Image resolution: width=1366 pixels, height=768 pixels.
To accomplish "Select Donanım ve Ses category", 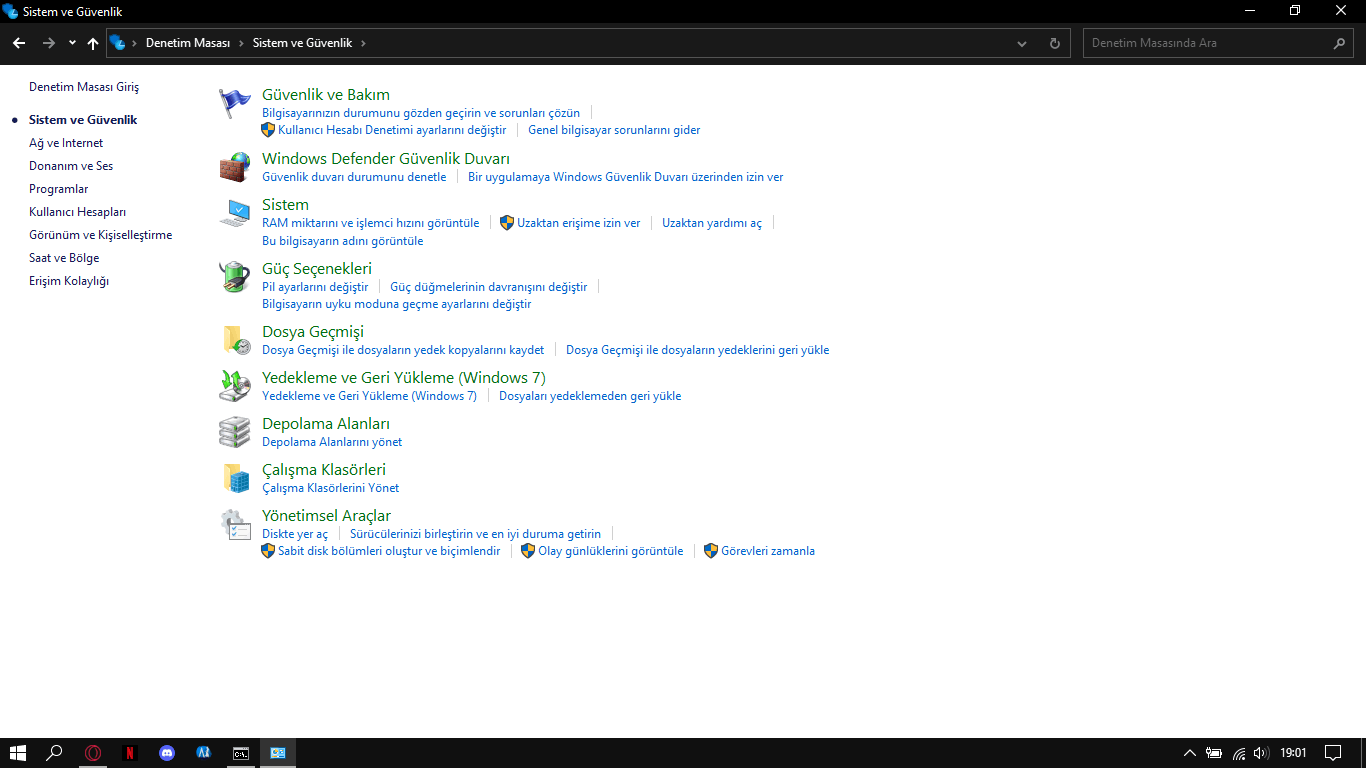I will (71, 166).
